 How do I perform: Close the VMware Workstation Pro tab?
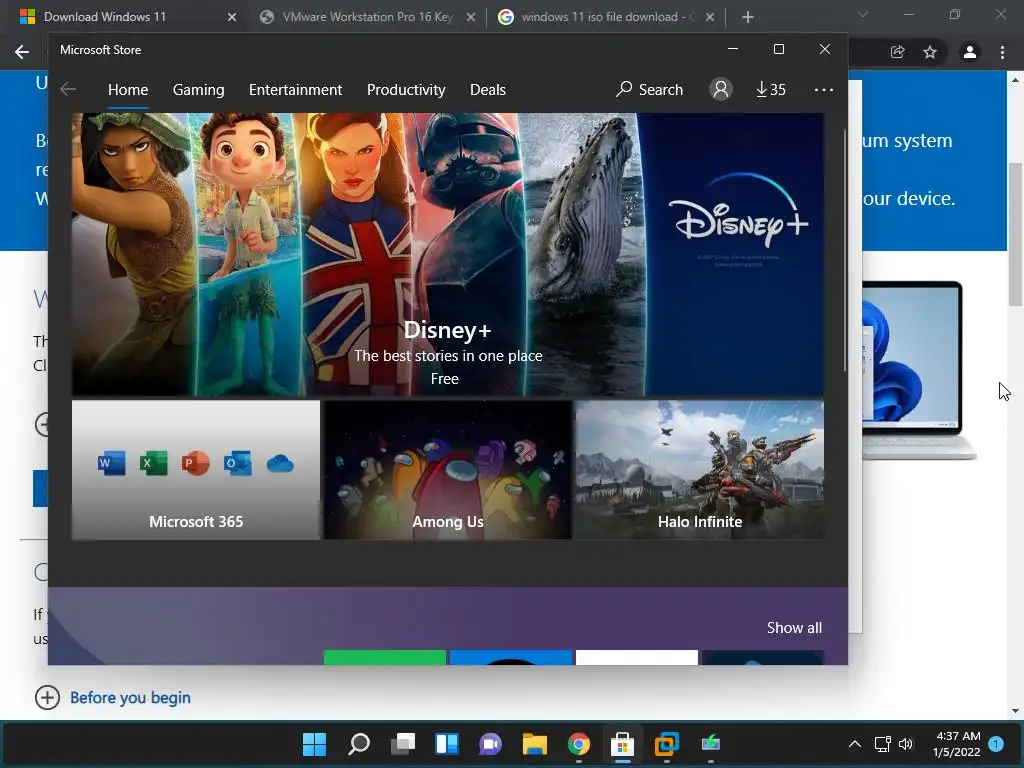(x=470, y=17)
